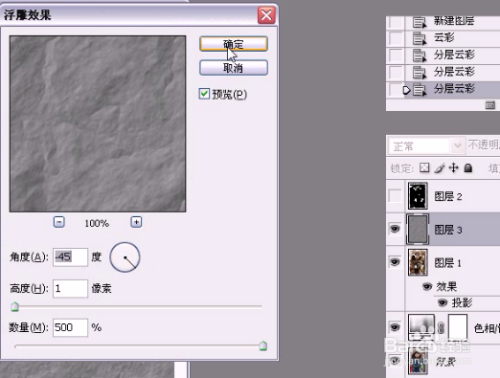Toggle the 预览(P) preview checkbox
The image size is (500, 378).
[204, 94]
